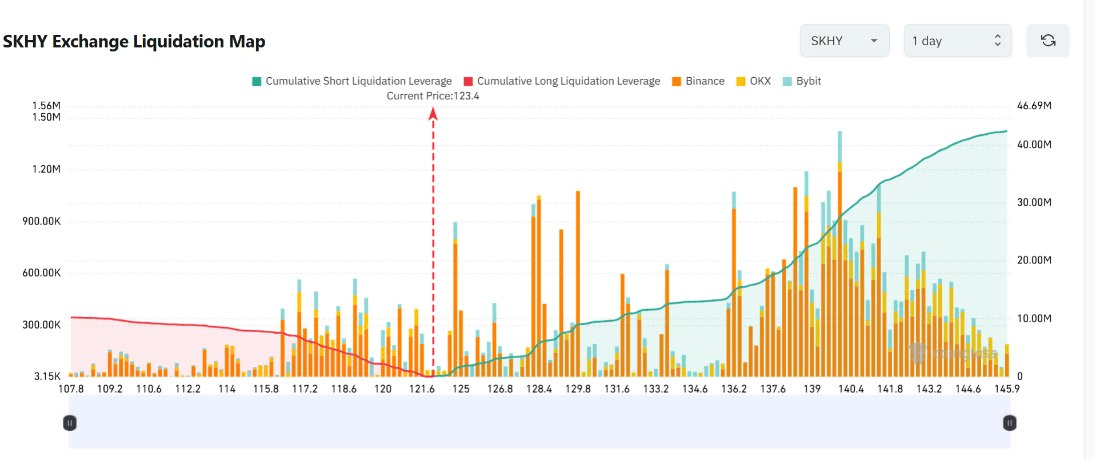Click the light blue range slider track

point(539,422)
